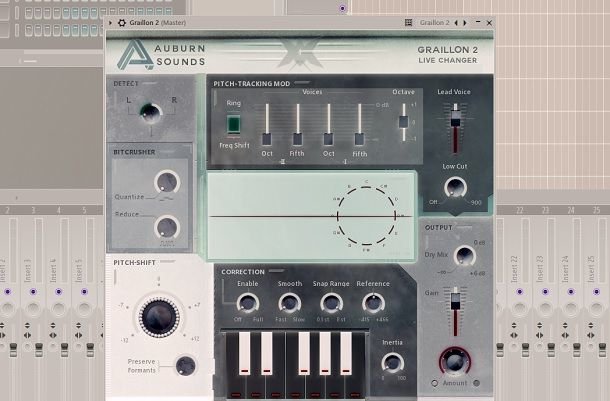Toggle Insert 4 mute dot in mixer
This screenshot has height=401, width=610.
tap(58, 292)
